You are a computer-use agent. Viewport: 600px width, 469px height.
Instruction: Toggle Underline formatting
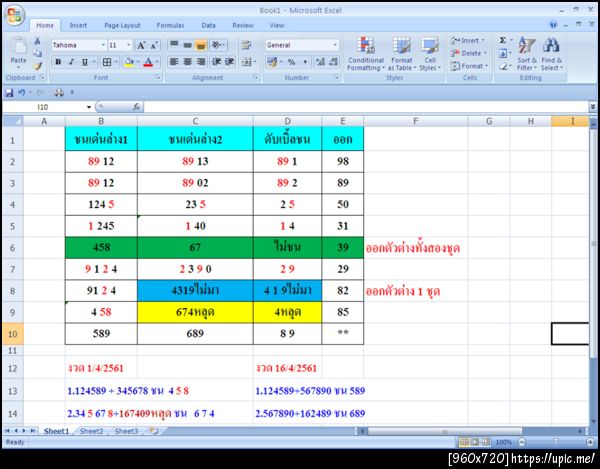pyautogui.click(x=85, y=62)
